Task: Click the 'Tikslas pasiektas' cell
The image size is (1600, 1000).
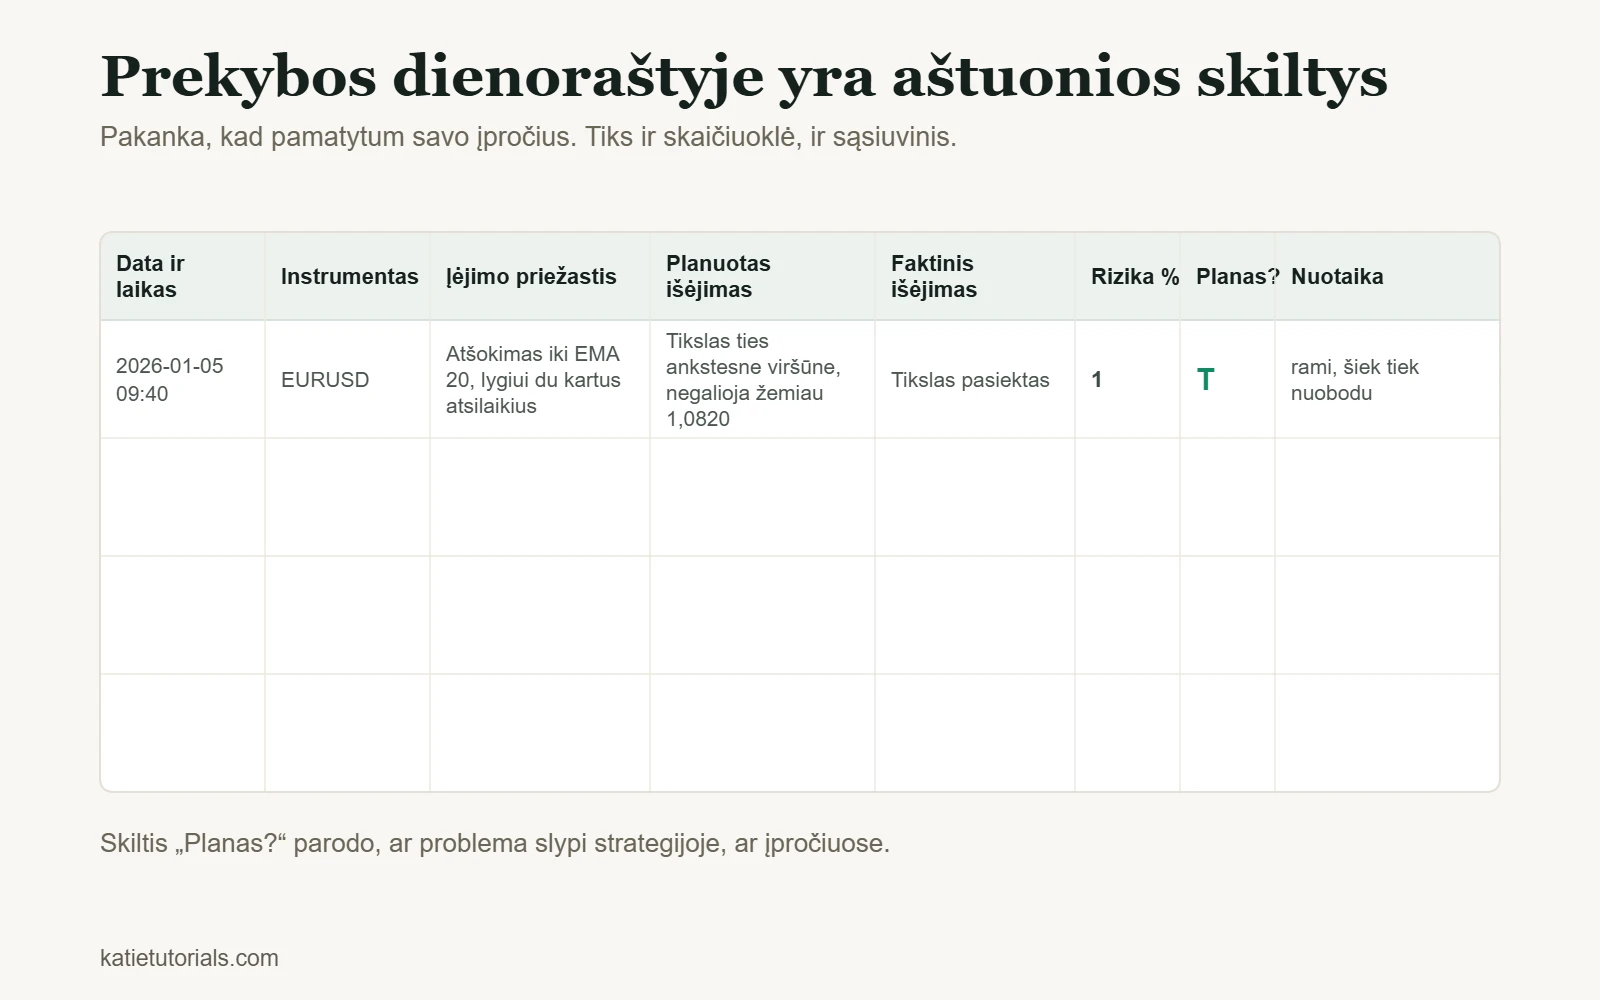Action: [x=975, y=380]
